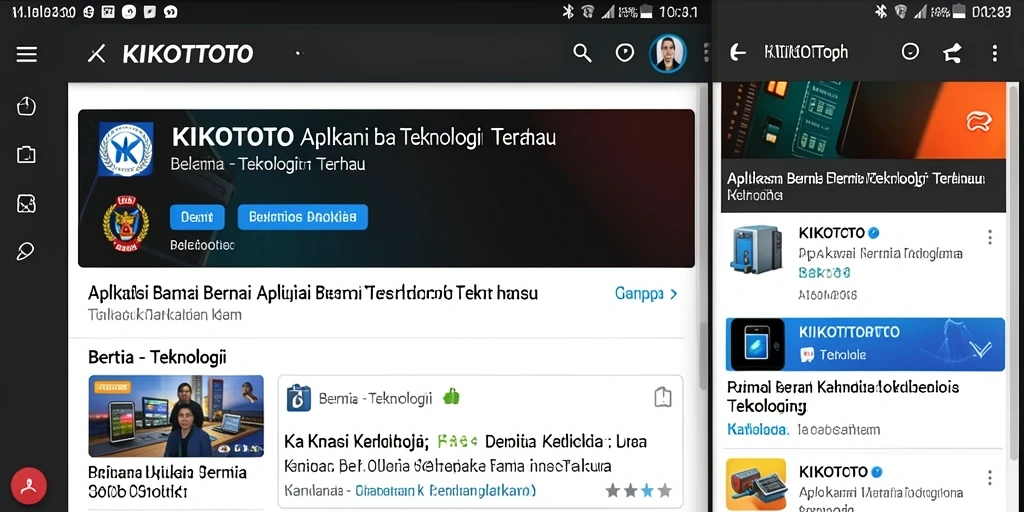Open options for bottom KIKOTCTO list item
This screenshot has width=1024, height=512.
990,477
